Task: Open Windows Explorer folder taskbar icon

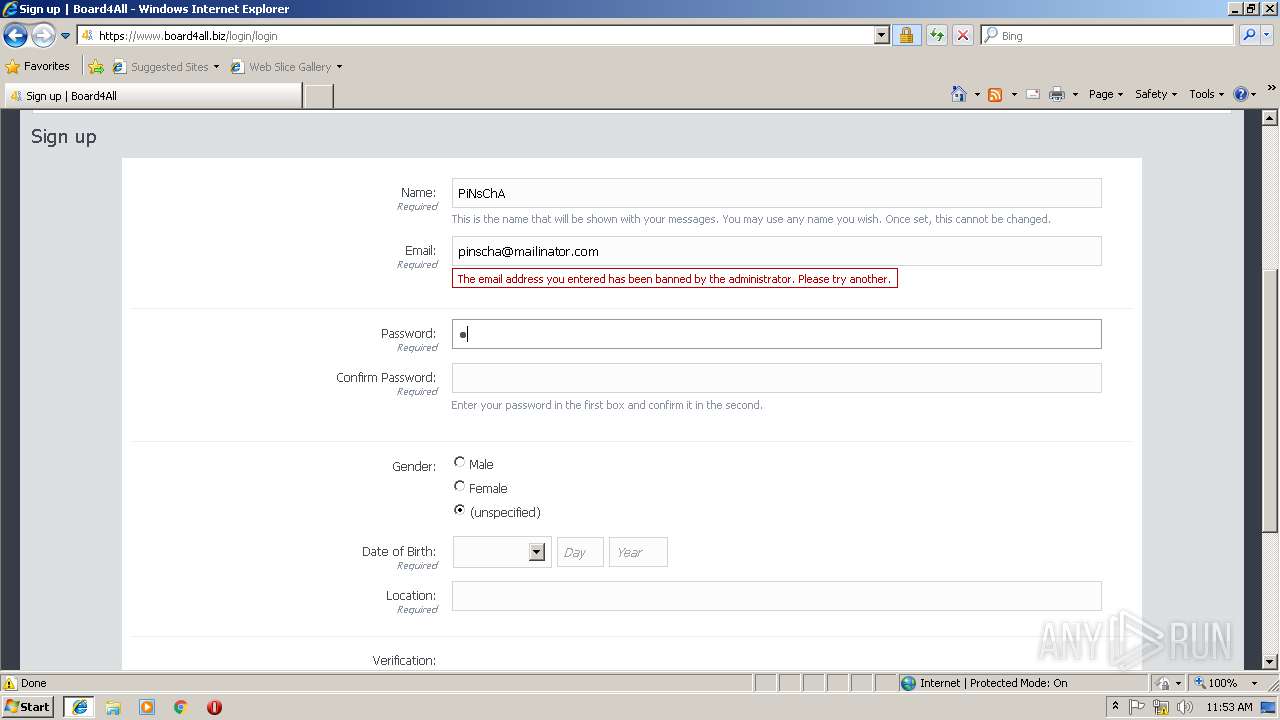Action: 113,707
